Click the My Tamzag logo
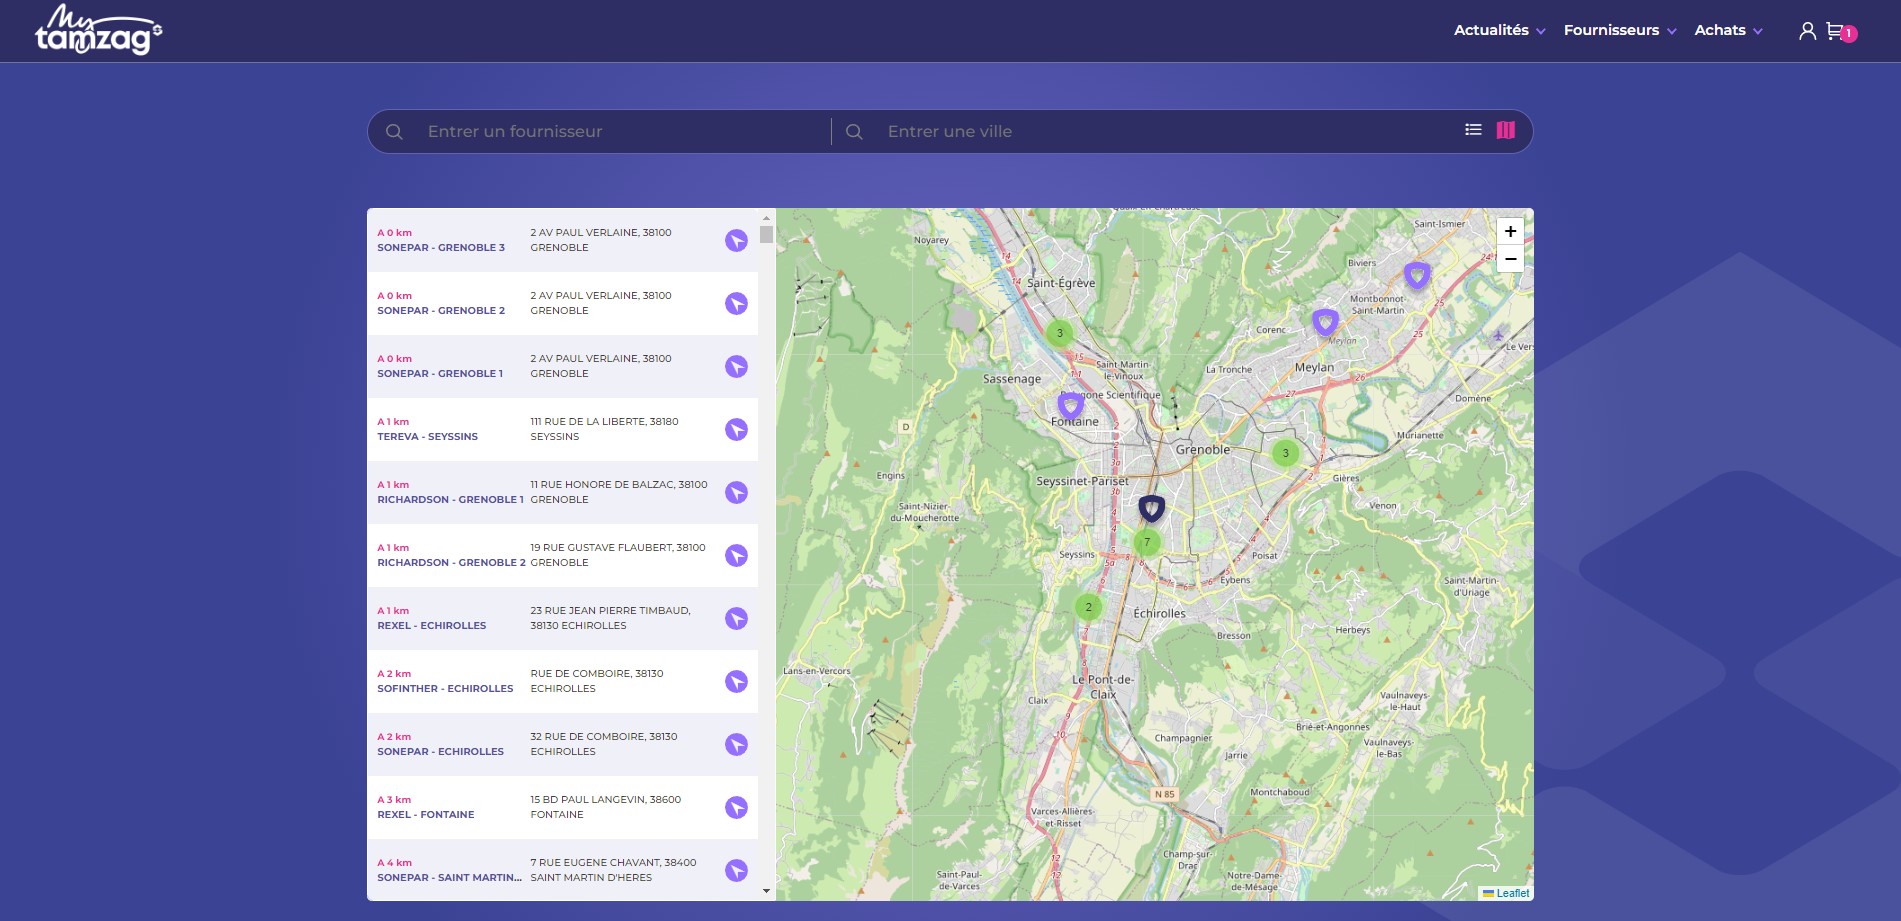1901x921 pixels. (98, 30)
